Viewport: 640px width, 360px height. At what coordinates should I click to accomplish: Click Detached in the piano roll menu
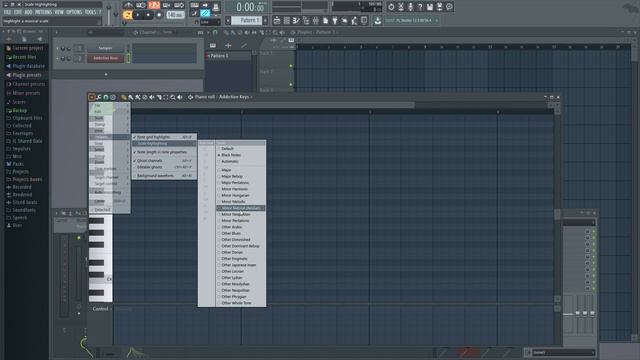pos(109,210)
